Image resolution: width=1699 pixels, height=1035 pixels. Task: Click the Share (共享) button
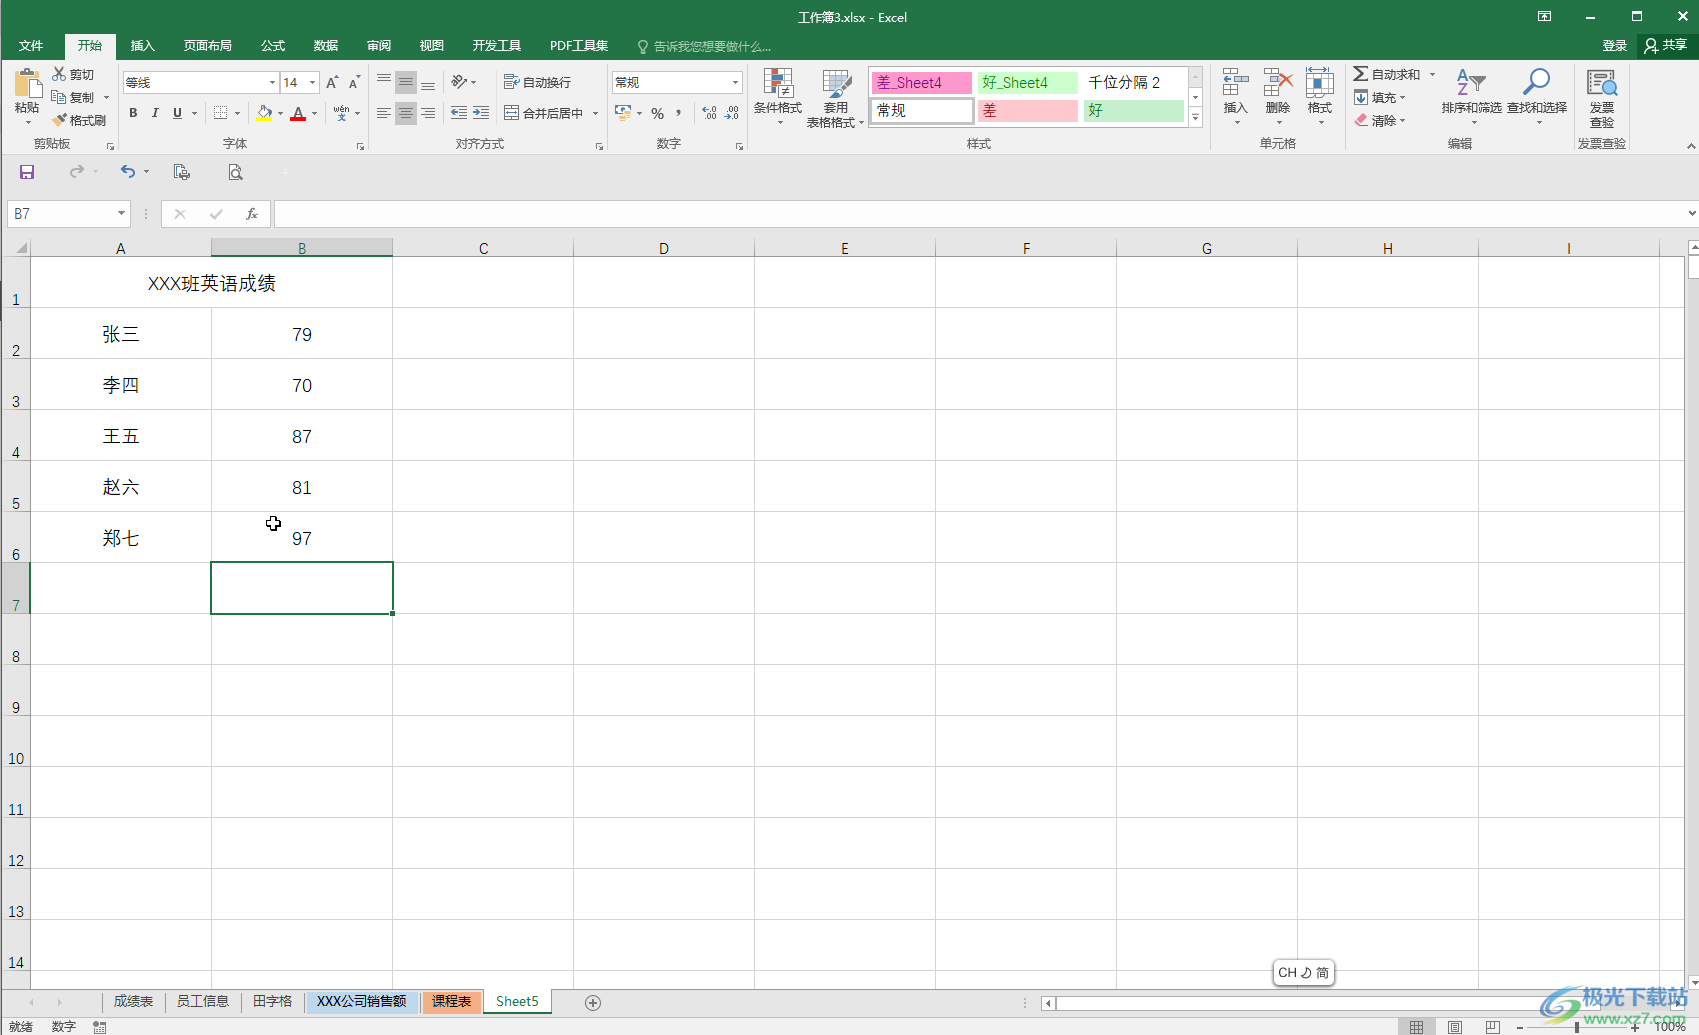tap(1666, 45)
